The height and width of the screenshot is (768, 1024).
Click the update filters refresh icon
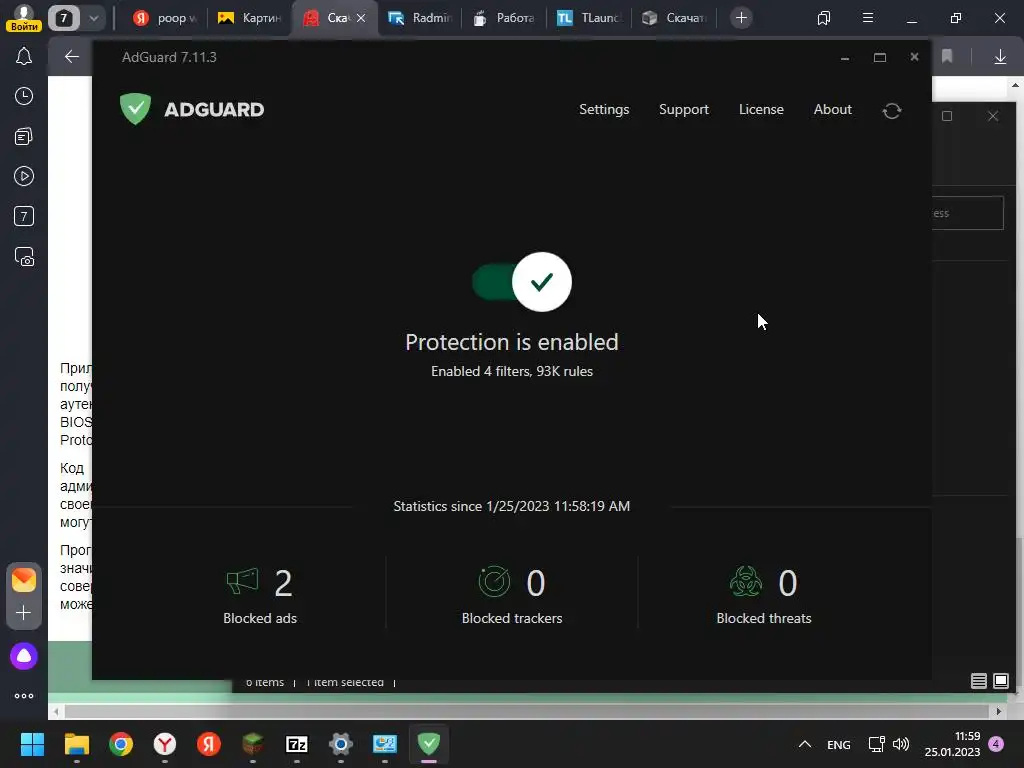891,110
